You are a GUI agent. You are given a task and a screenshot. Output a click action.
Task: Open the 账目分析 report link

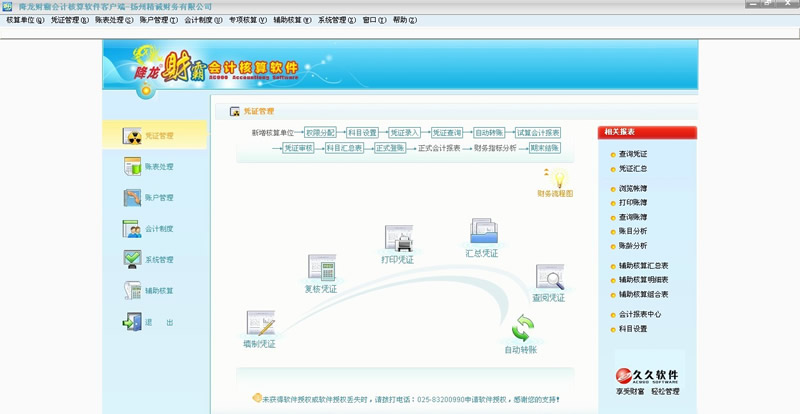tap(633, 231)
